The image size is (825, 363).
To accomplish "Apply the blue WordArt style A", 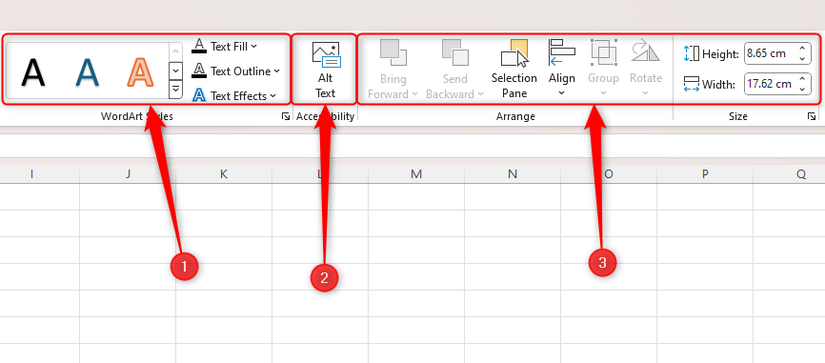I will click(x=87, y=72).
